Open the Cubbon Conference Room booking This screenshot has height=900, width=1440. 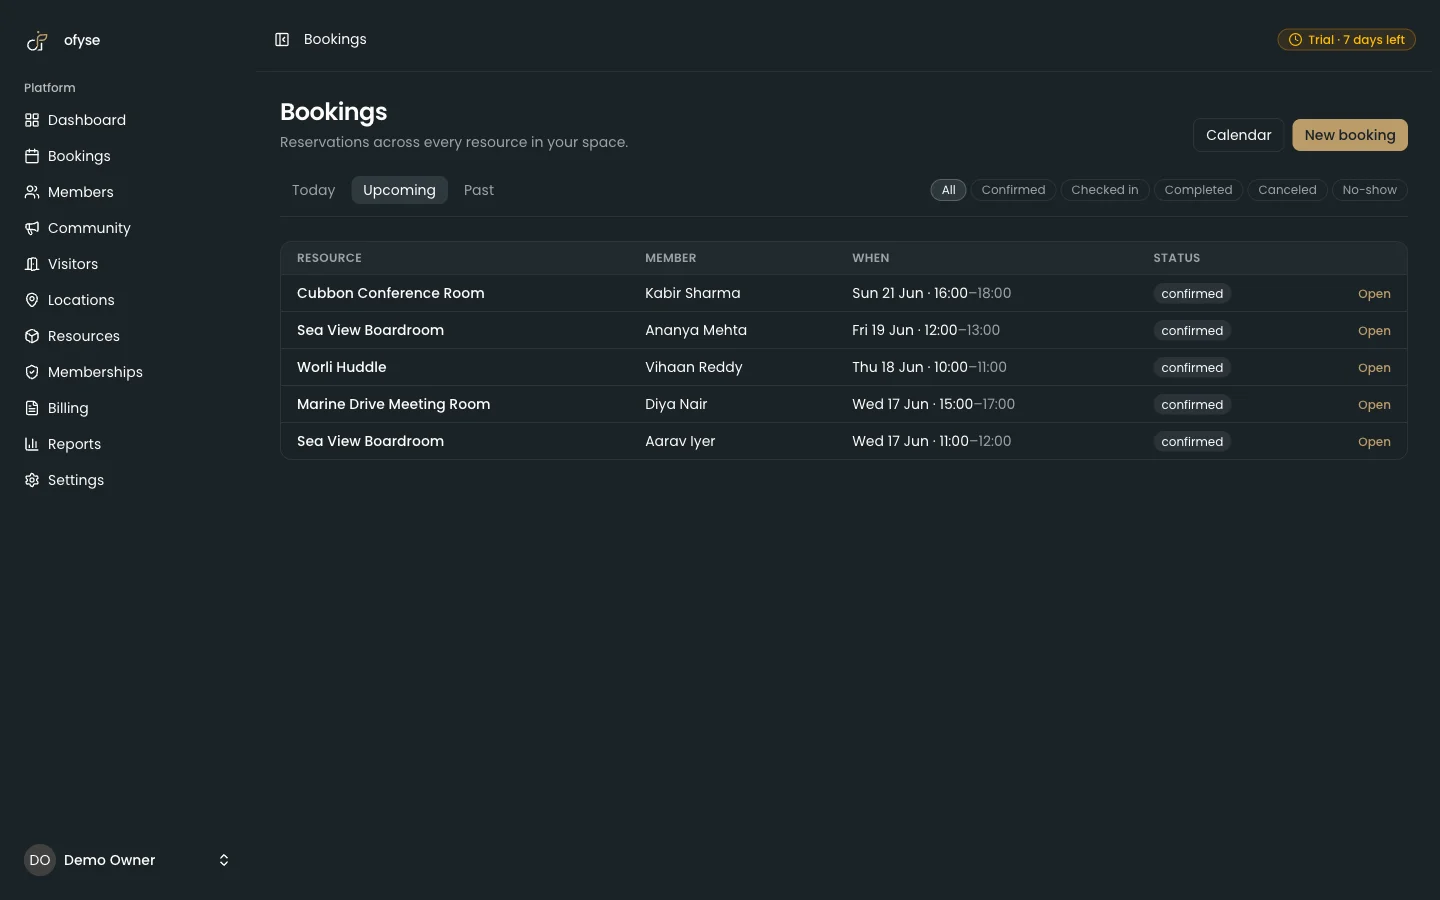click(1374, 294)
